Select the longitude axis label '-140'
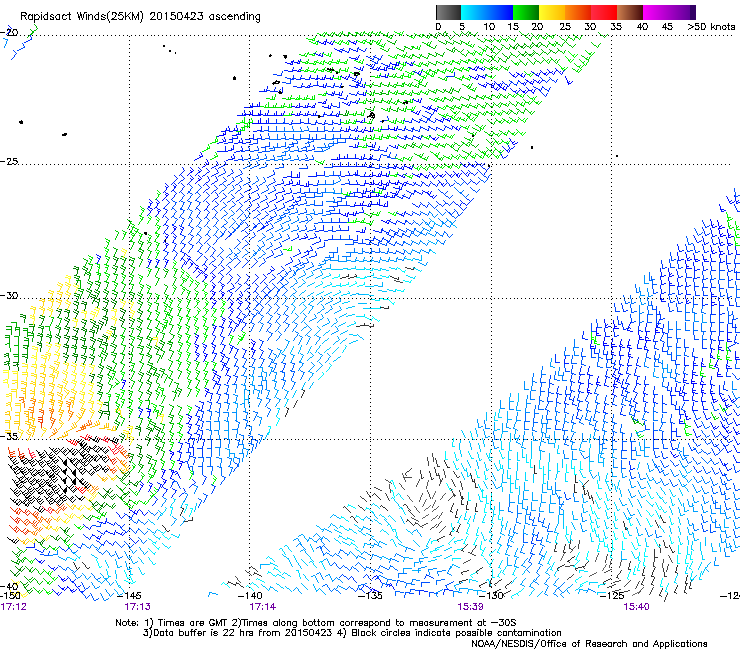740x650 pixels. [251, 596]
